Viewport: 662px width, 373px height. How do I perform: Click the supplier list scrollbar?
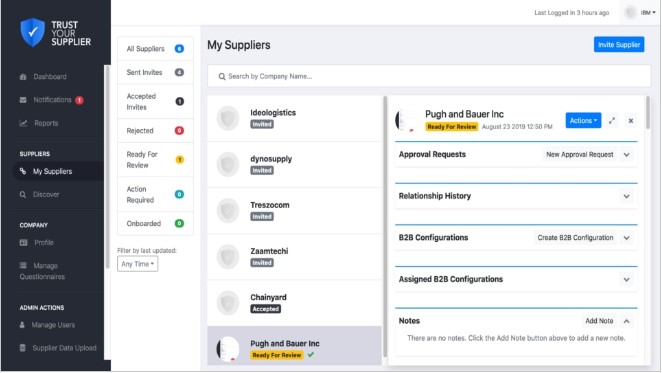pyautogui.click(x=385, y=226)
